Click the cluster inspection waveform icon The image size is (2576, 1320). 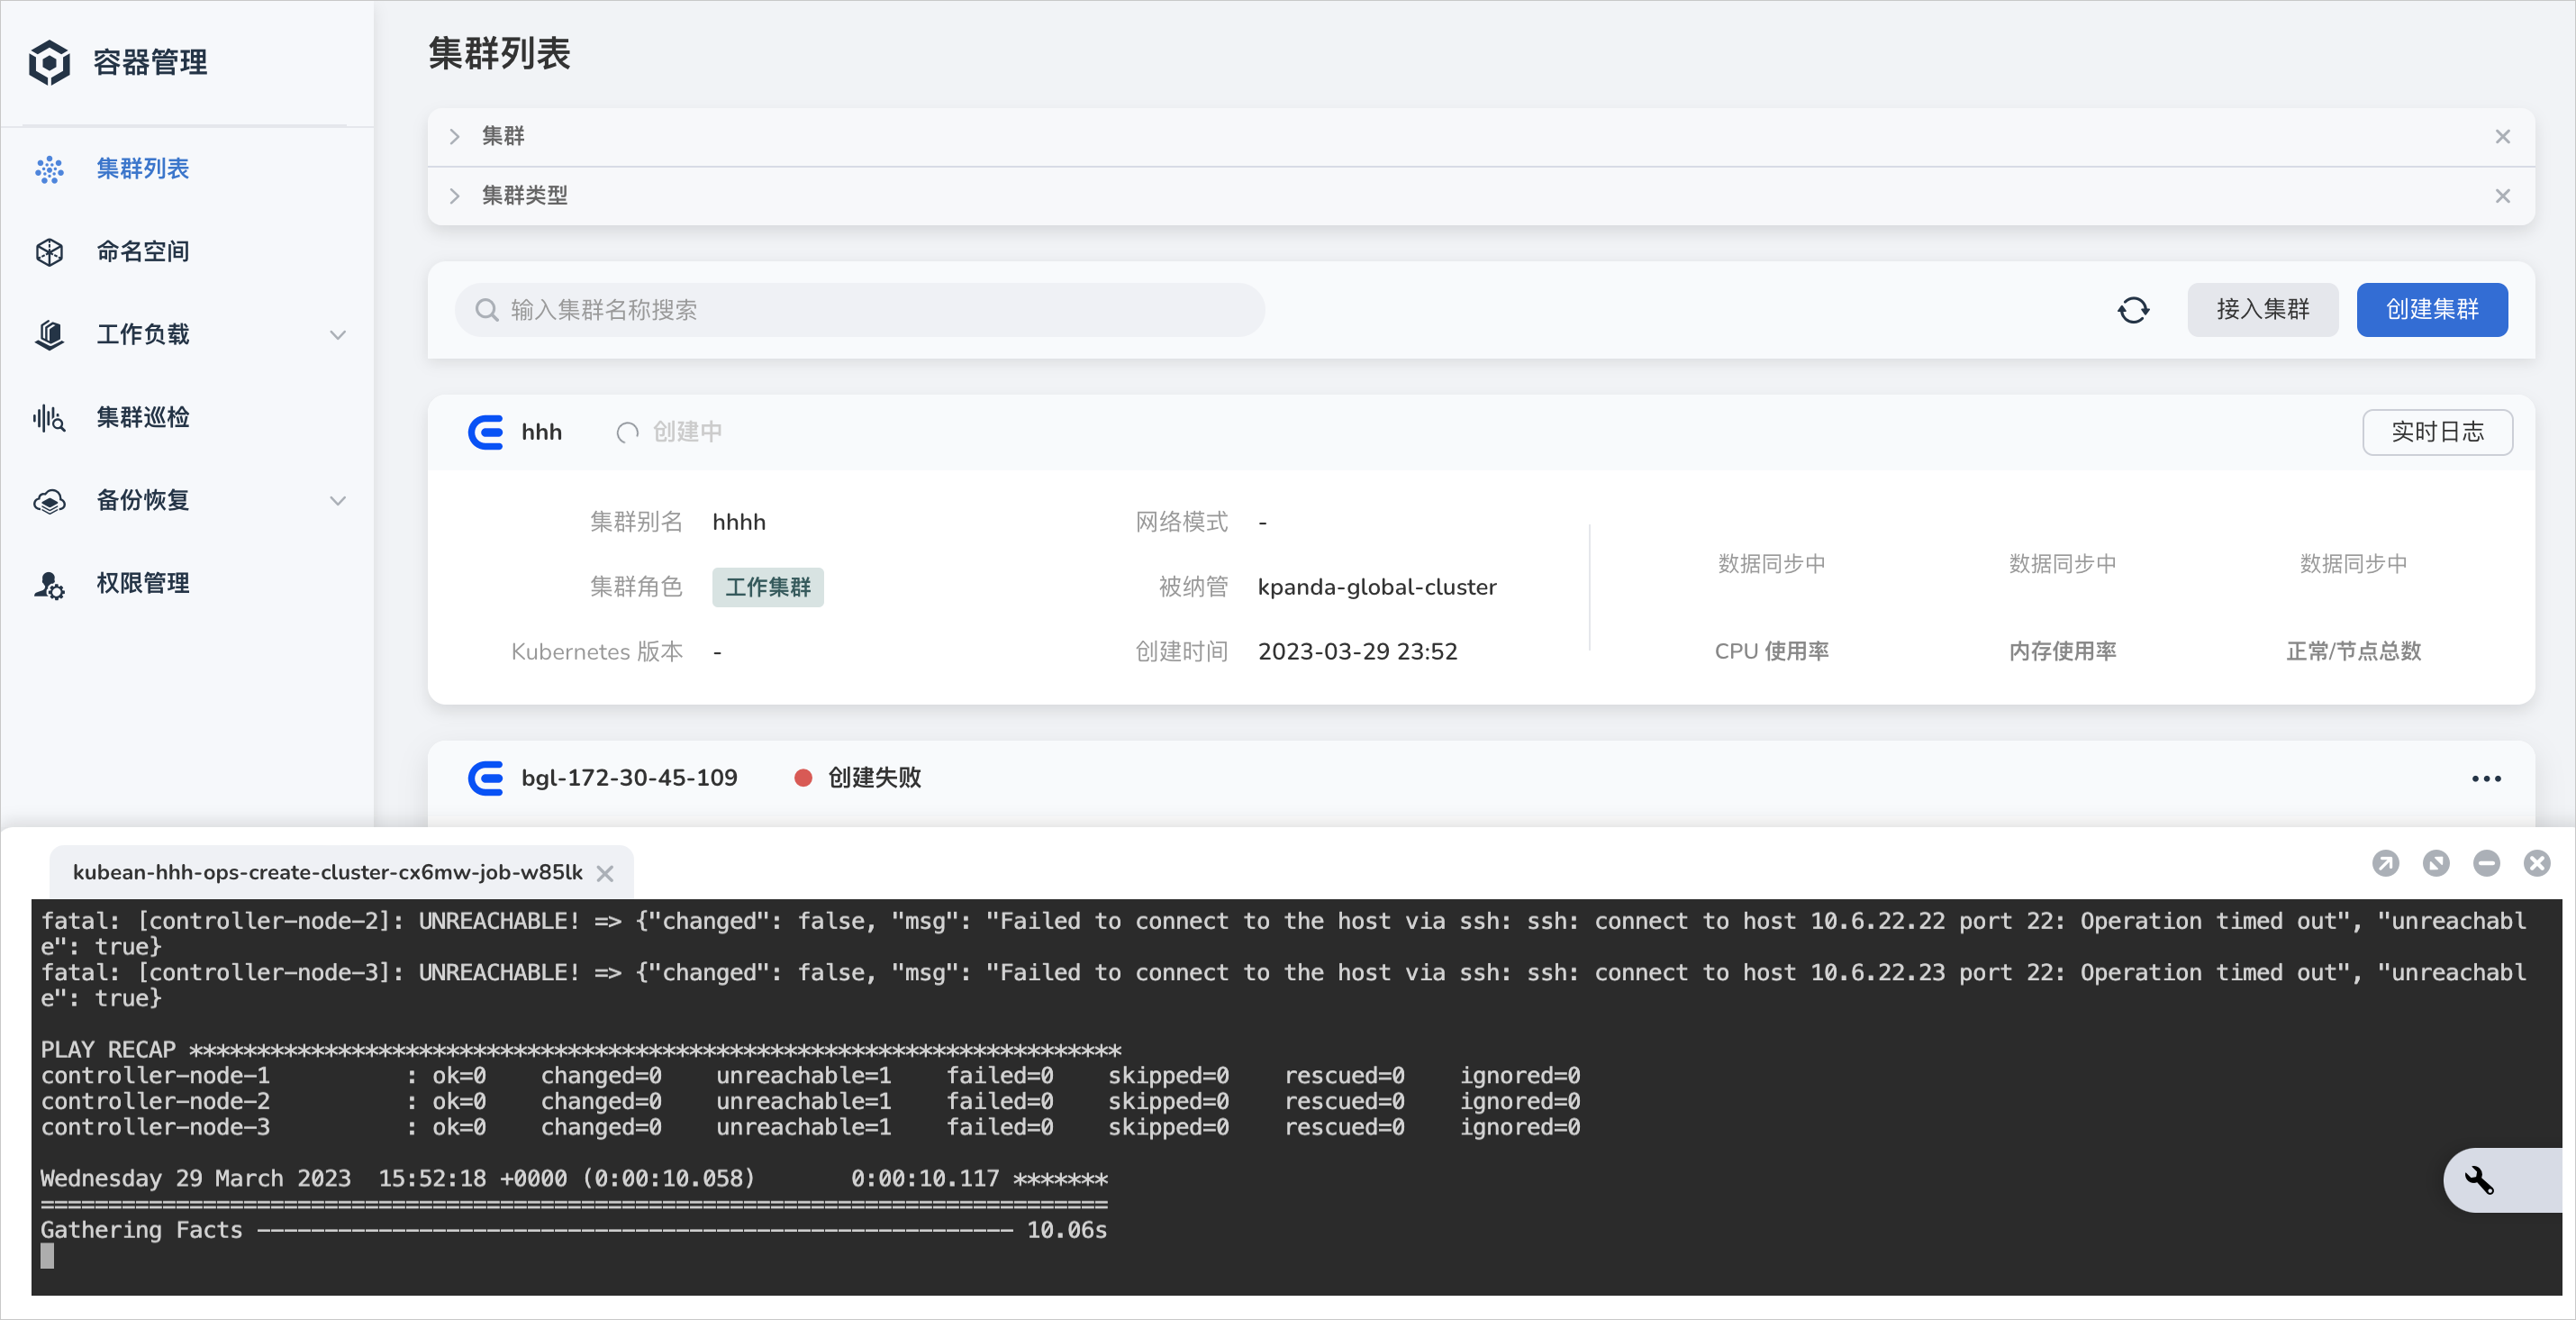coord(49,418)
